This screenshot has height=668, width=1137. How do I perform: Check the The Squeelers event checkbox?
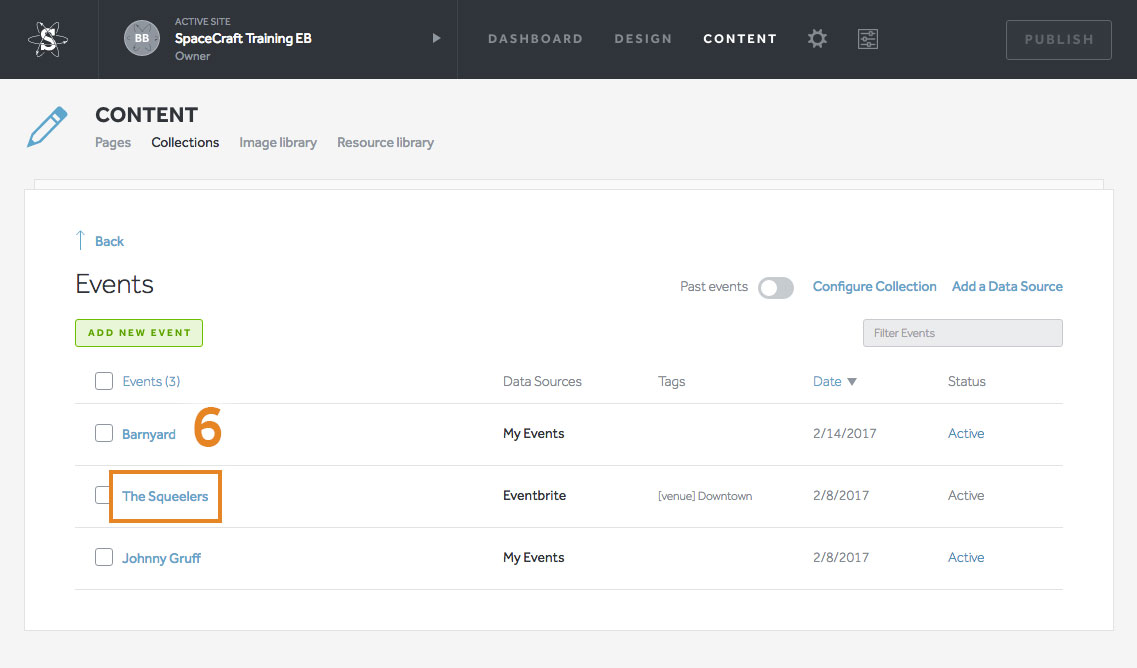click(x=102, y=495)
